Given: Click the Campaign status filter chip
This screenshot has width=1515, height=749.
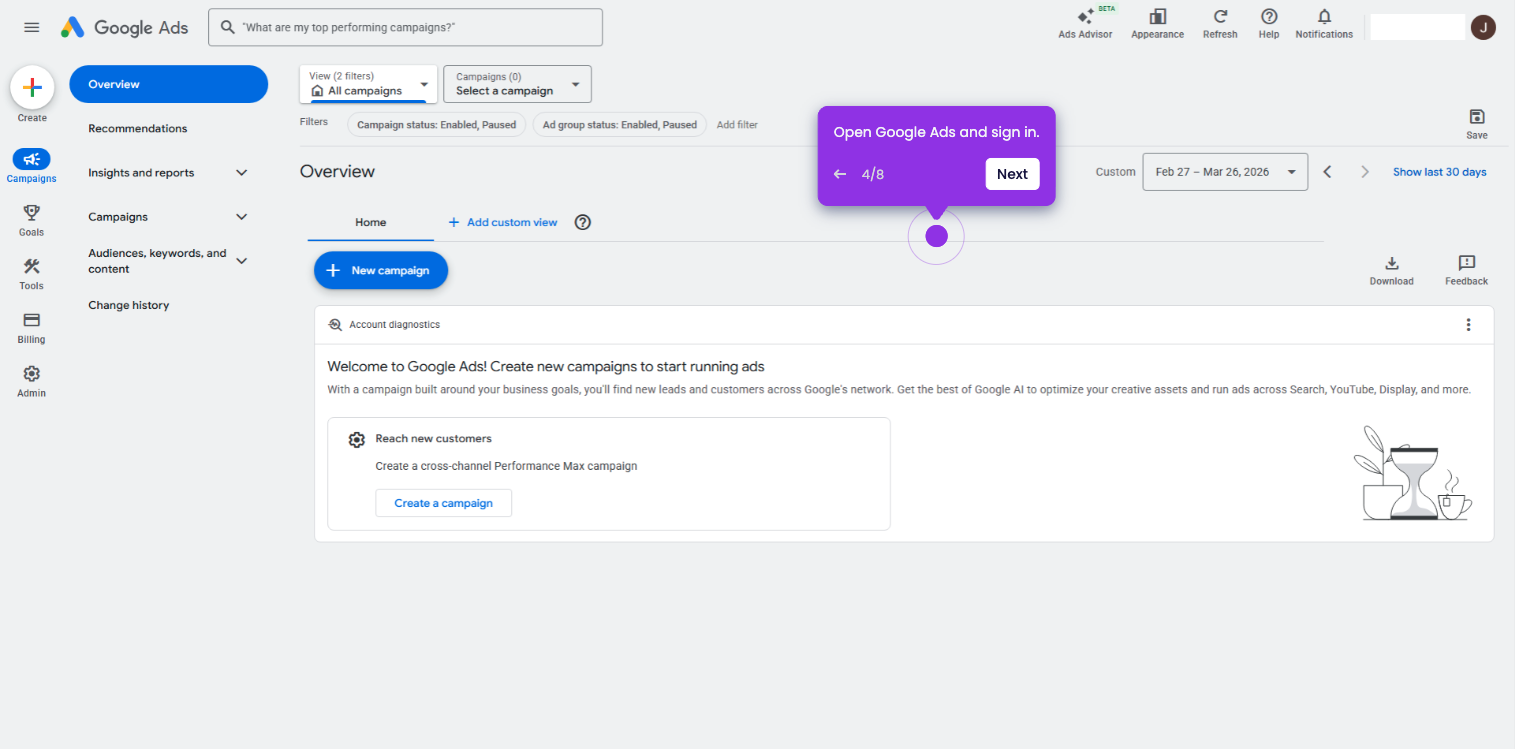Looking at the screenshot, I should coord(437,125).
